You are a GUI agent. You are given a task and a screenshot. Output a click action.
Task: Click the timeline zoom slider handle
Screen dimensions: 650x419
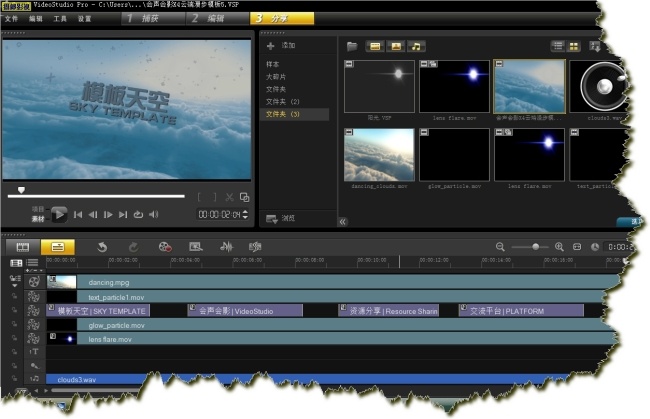[536, 247]
